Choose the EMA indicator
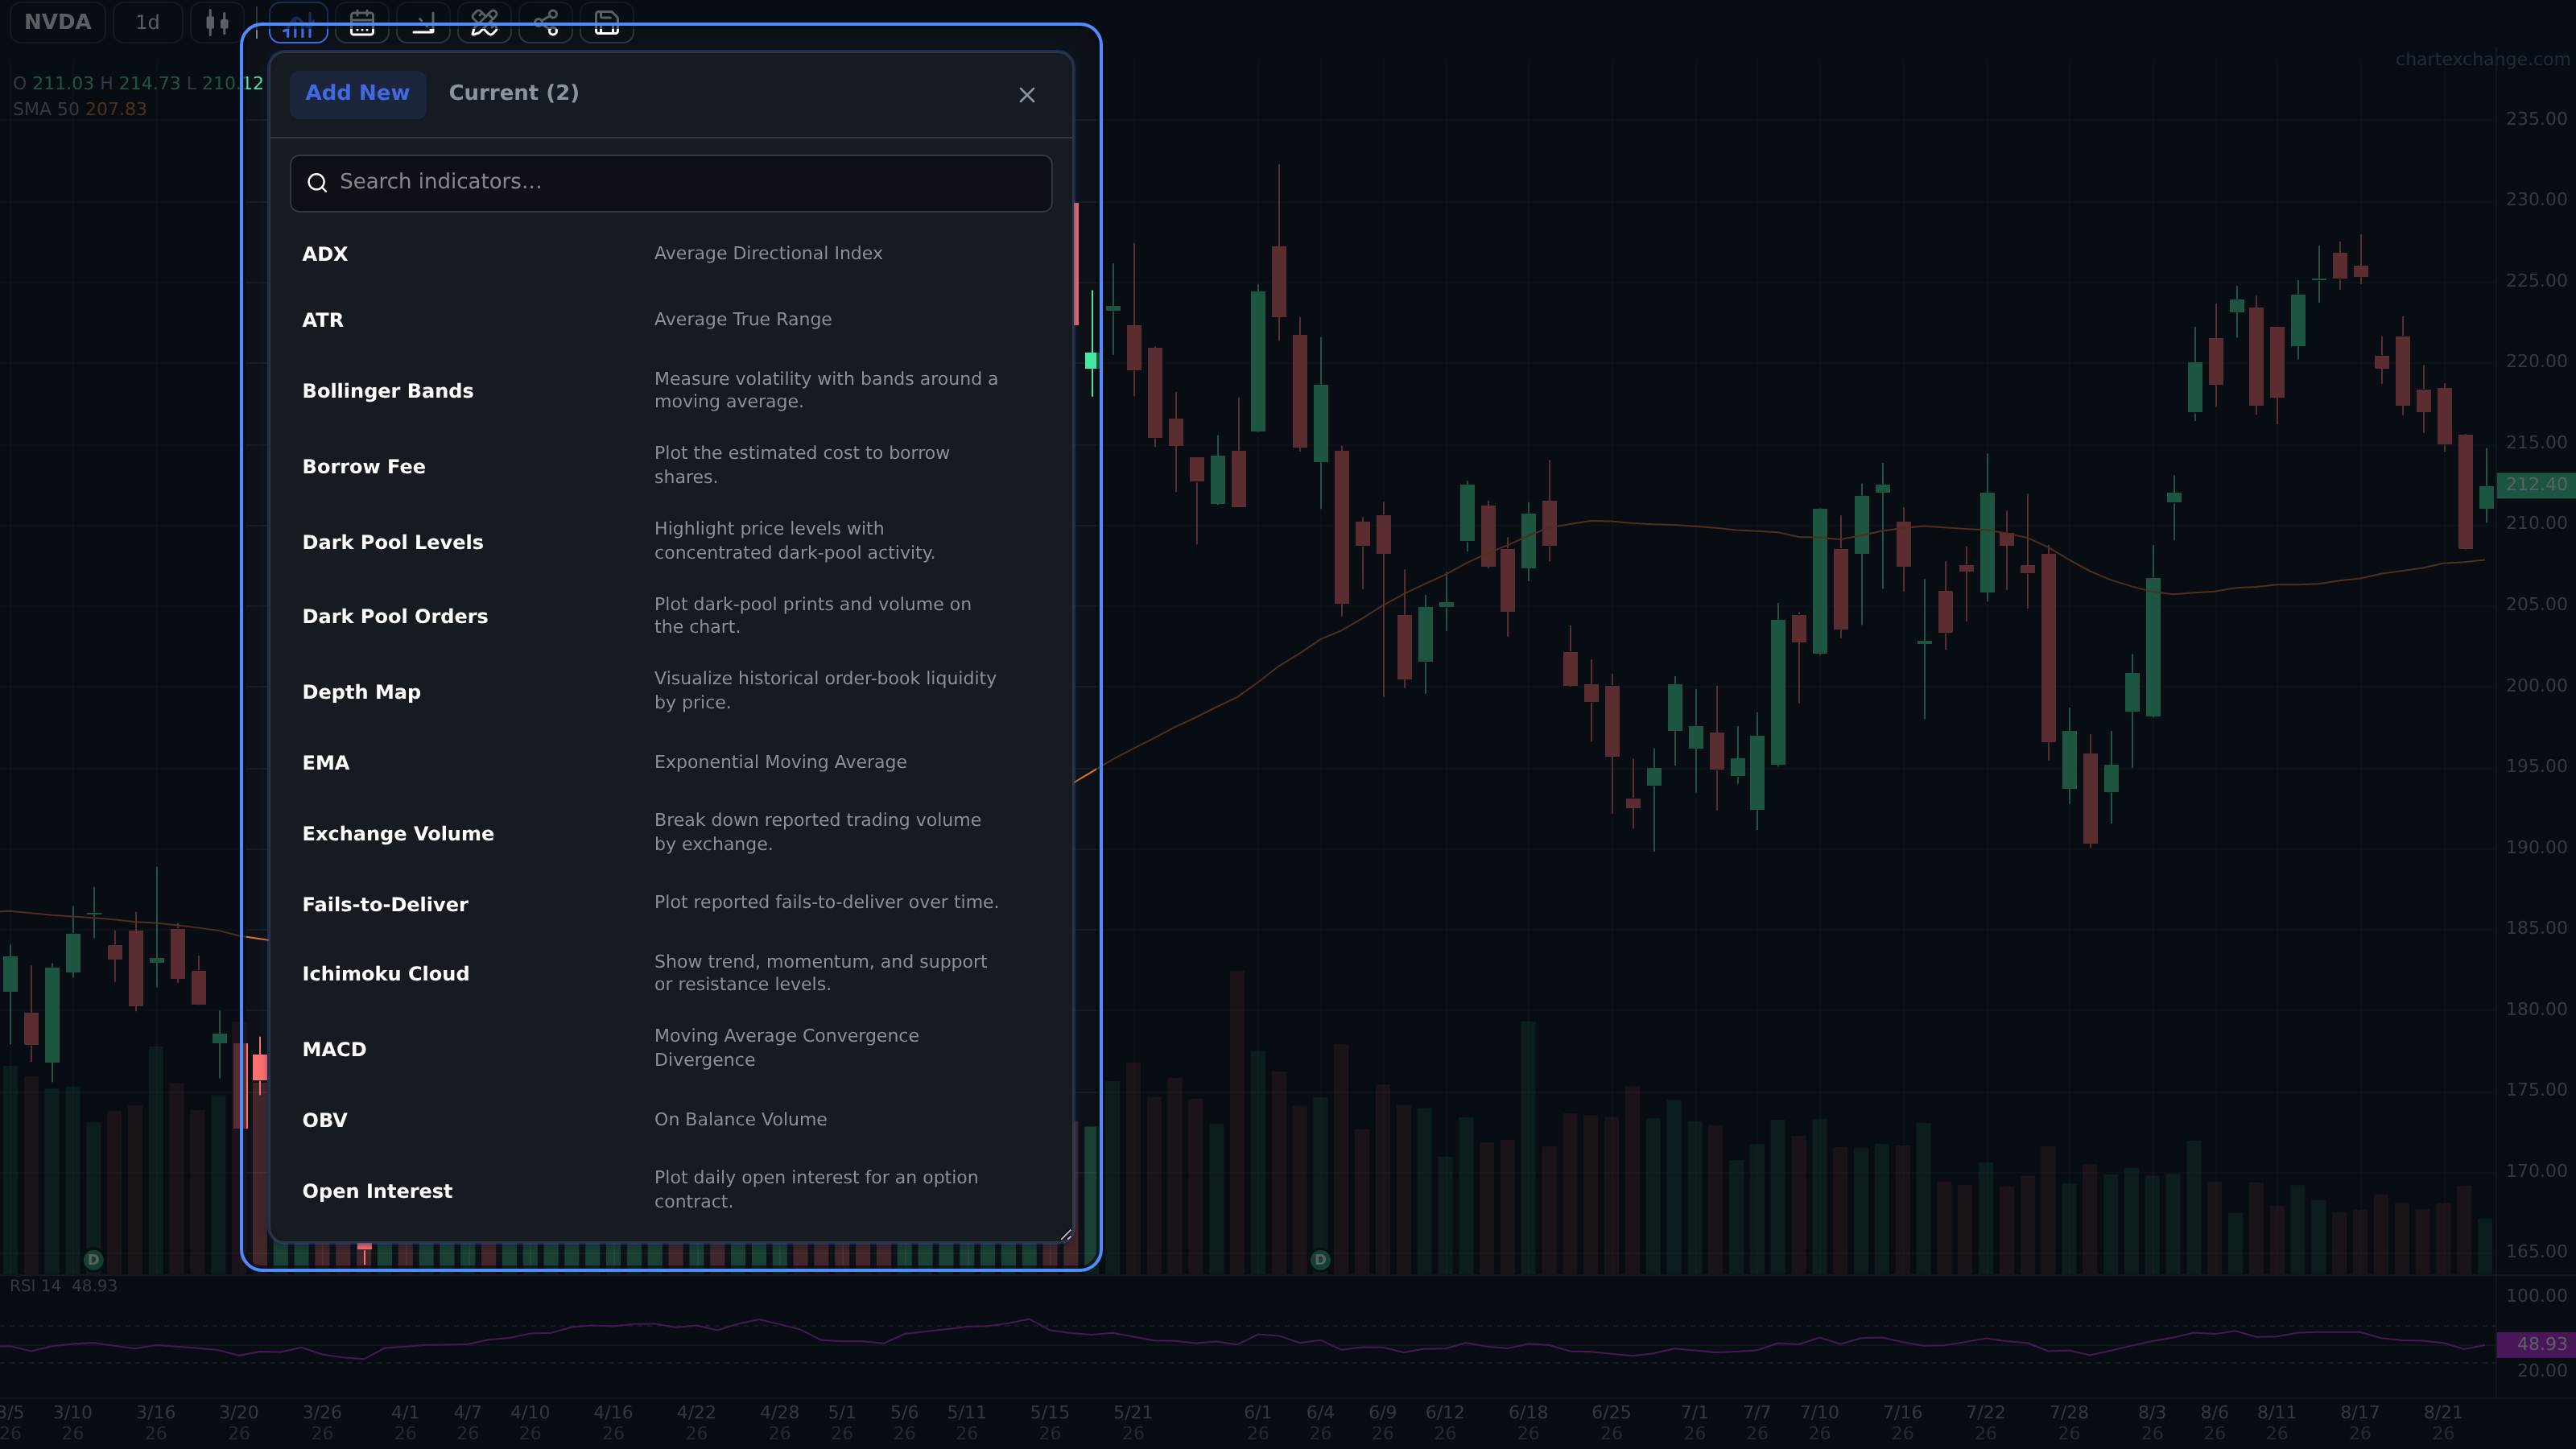The height and width of the screenshot is (1449, 2576). [671, 763]
